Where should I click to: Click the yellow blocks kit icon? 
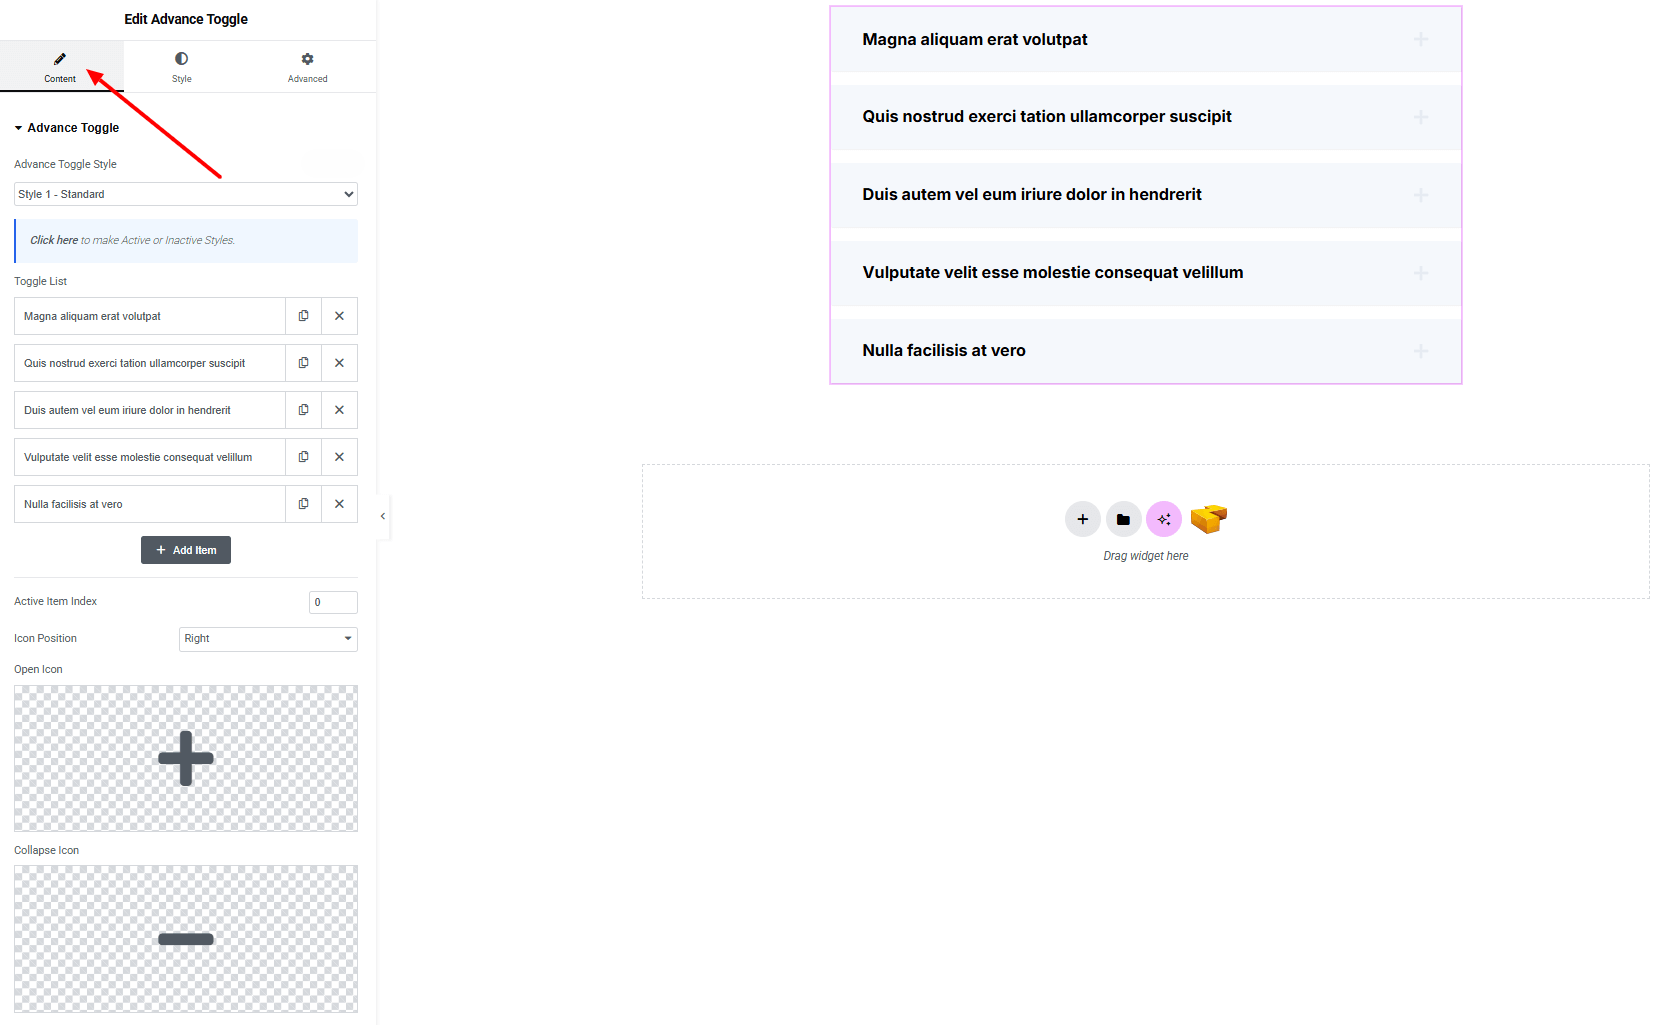(x=1208, y=519)
